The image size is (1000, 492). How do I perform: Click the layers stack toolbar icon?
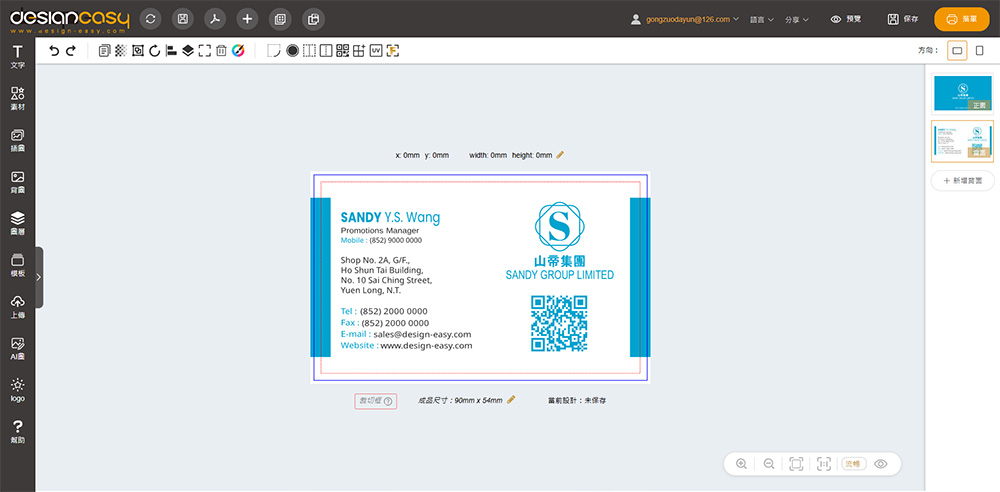tap(187, 50)
